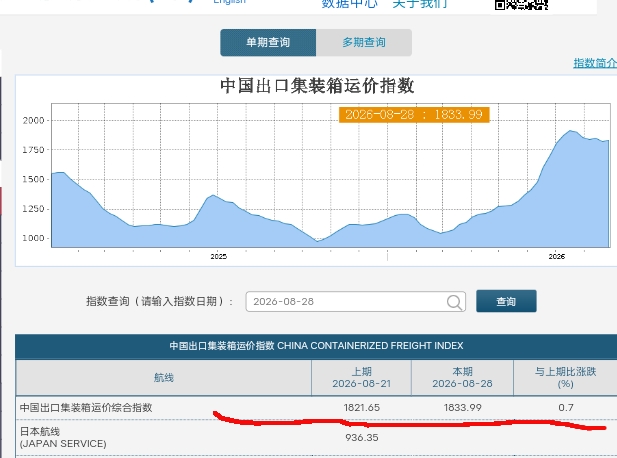Click the 航线 column header
This screenshot has width=617, height=458.
coord(164,378)
